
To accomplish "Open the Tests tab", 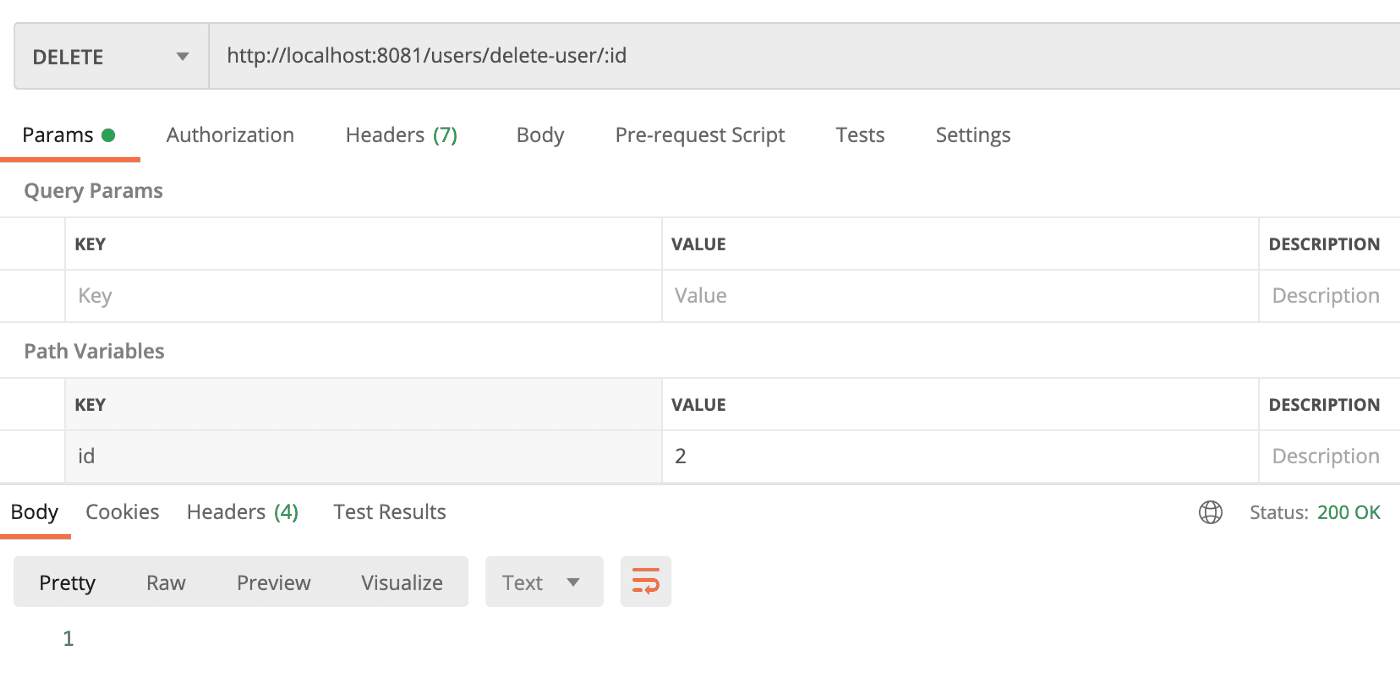I will click(860, 135).
